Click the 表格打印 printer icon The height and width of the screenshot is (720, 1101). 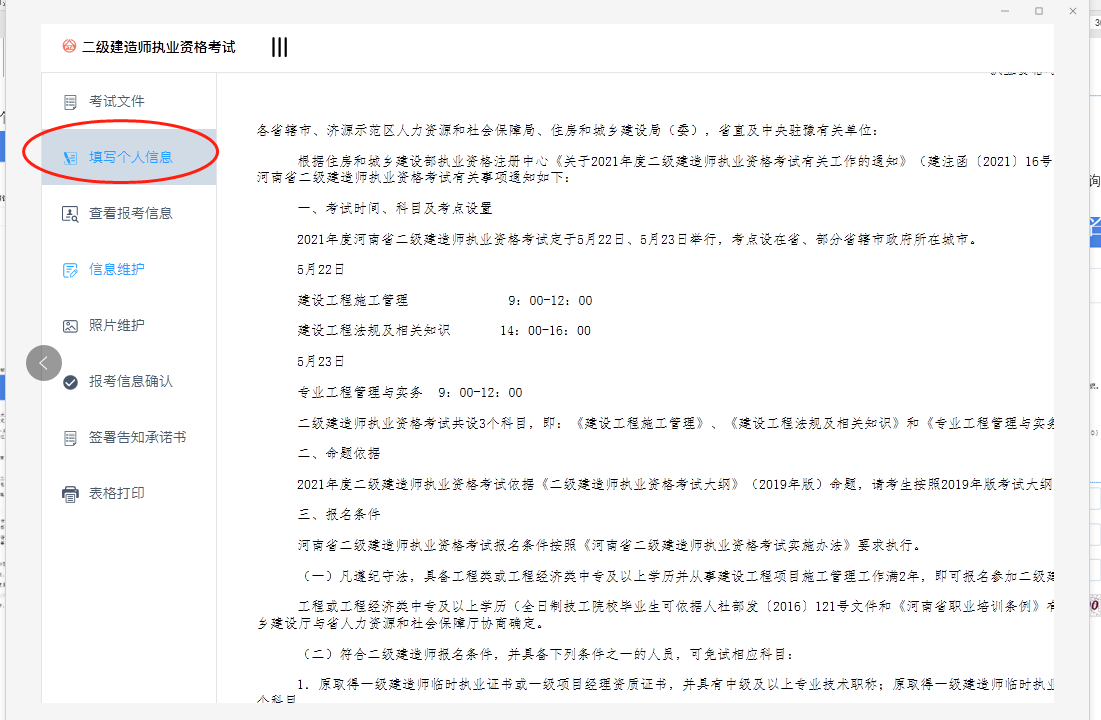click(70, 494)
